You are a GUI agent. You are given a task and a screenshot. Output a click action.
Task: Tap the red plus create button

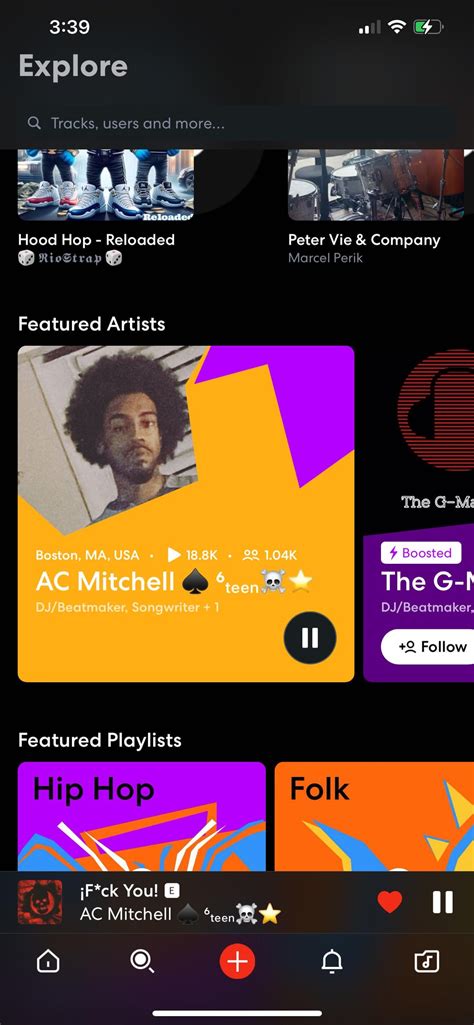[x=237, y=961]
